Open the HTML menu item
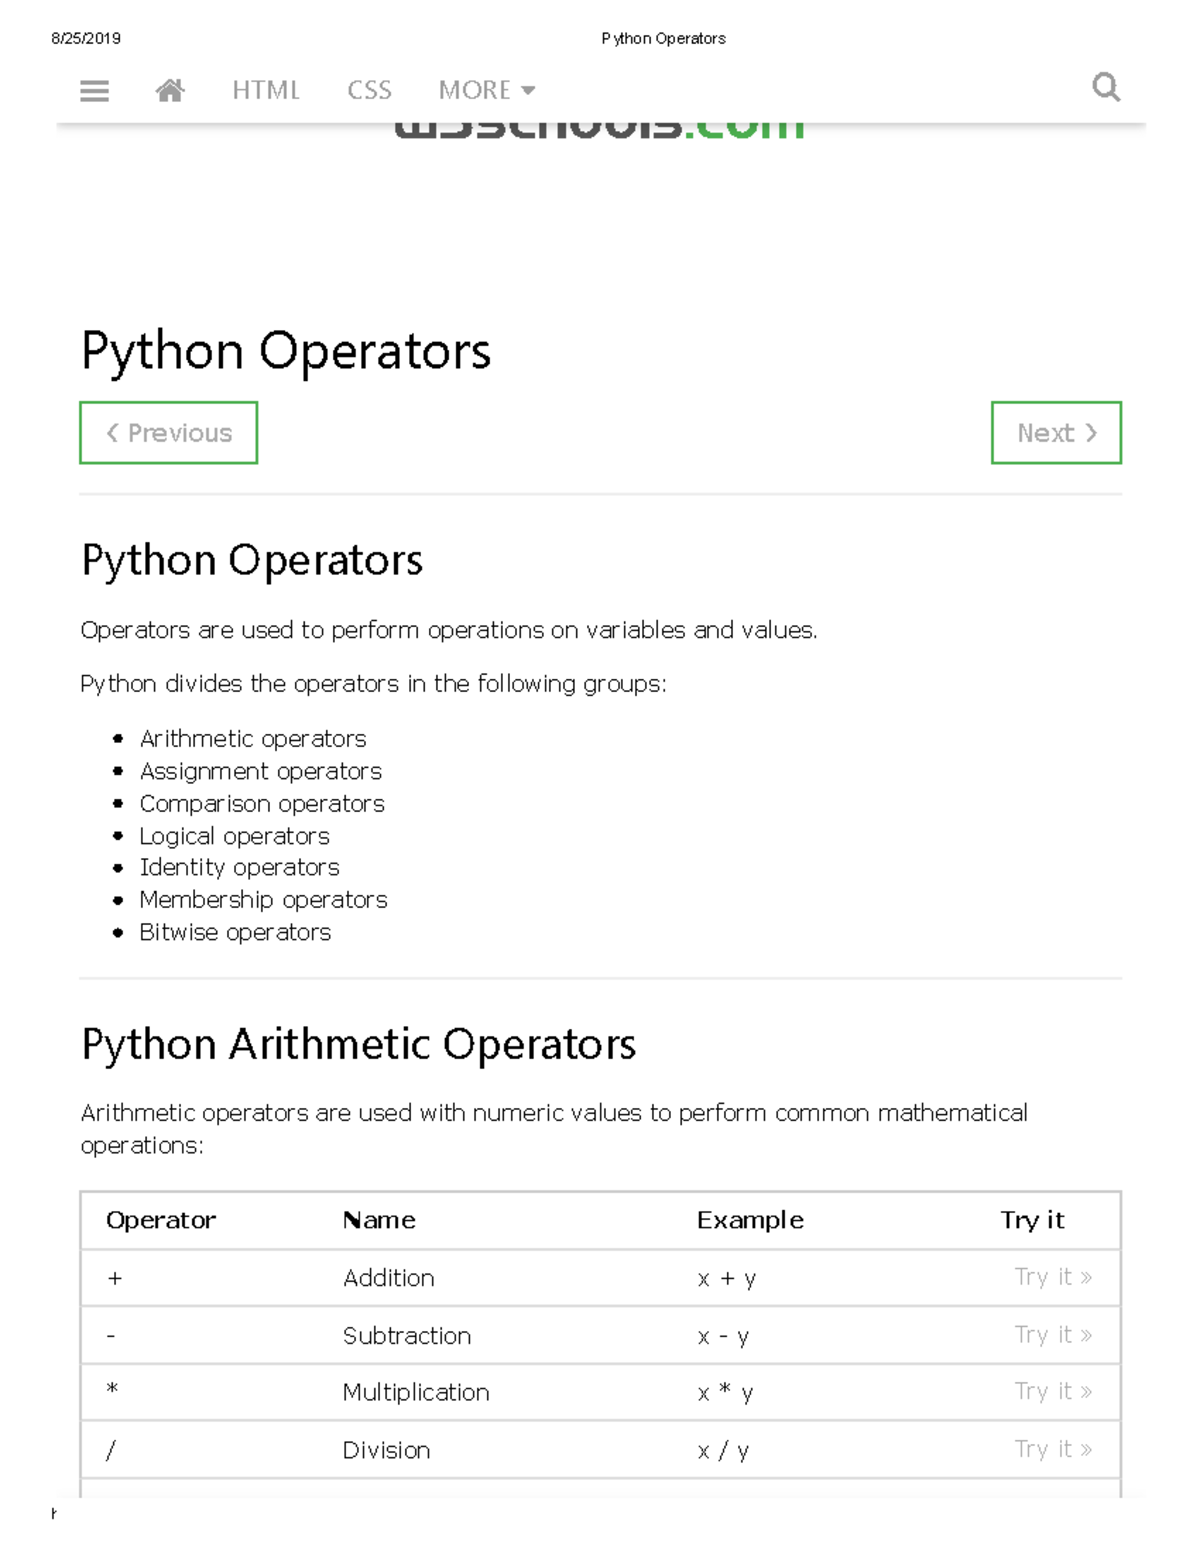 [x=266, y=91]
